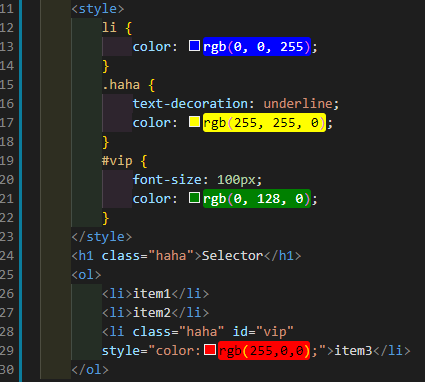
Task: Click the opening <ol> tag
Action: point(86,275)
